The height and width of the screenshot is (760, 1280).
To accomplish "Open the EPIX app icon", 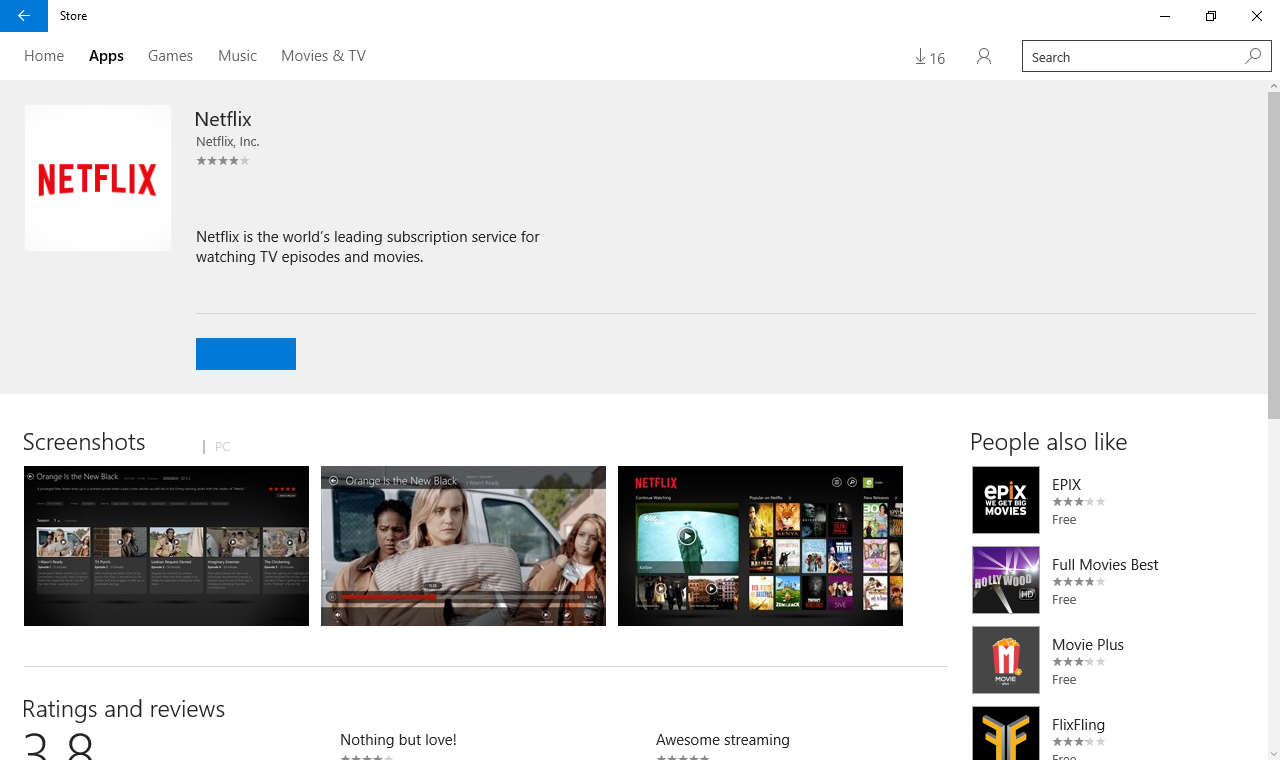I will click(1006, 500).
